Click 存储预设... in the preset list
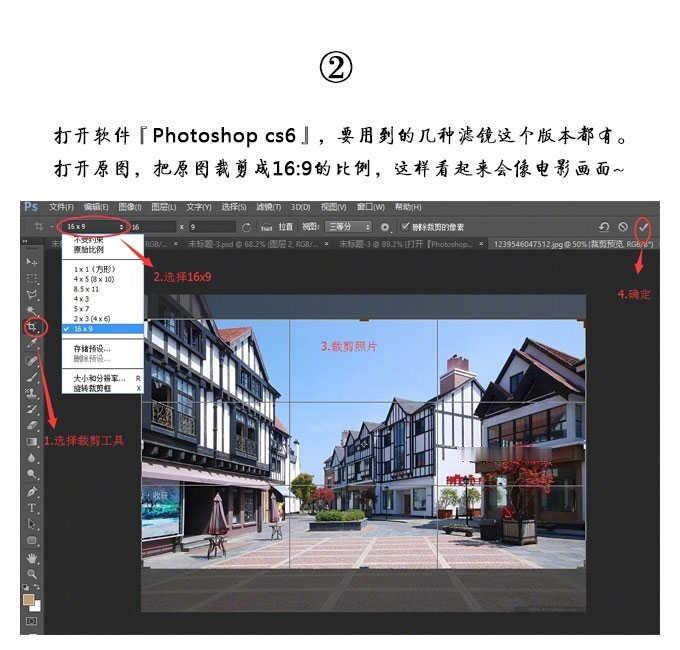This screenshot has height=650, width=680. coord(103,348)
